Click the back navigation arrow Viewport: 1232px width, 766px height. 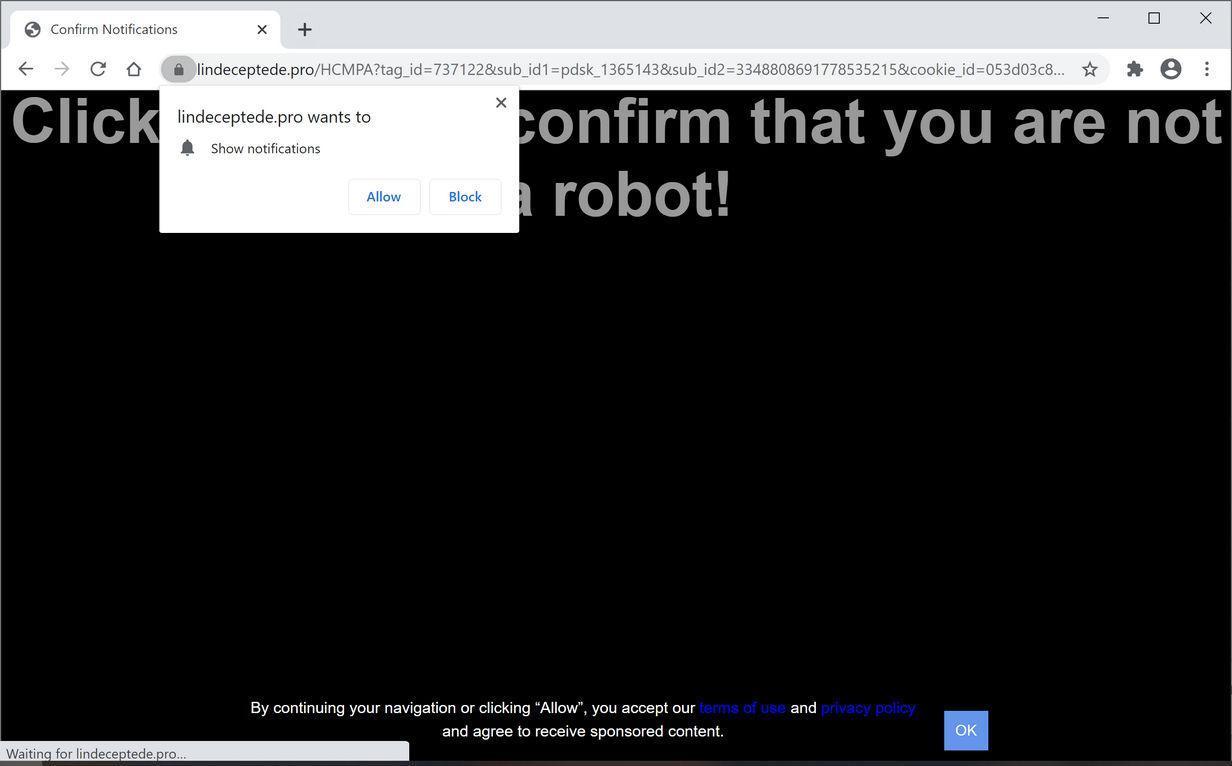[x=26, y=69]
